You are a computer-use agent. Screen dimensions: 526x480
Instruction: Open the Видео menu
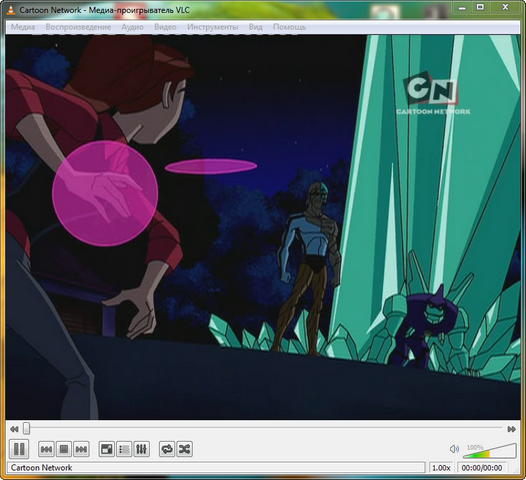tap(165, 27)
